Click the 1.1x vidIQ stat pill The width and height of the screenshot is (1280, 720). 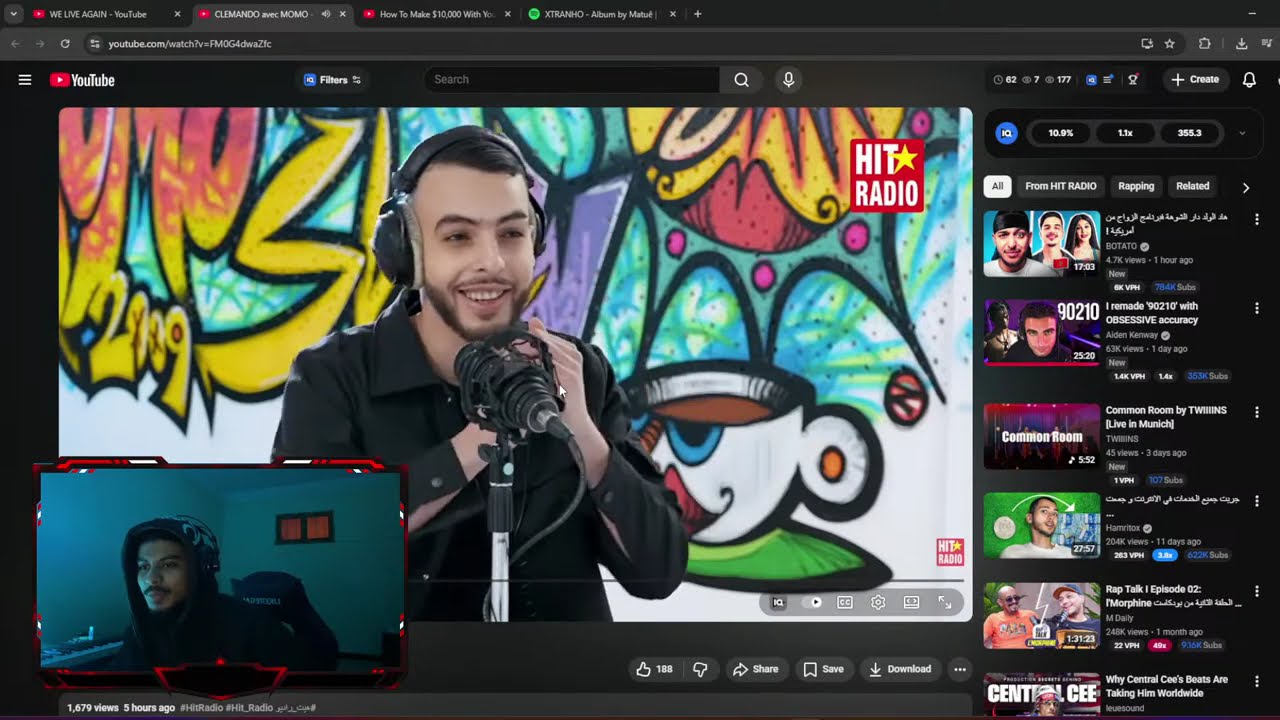click(1125, 133)
